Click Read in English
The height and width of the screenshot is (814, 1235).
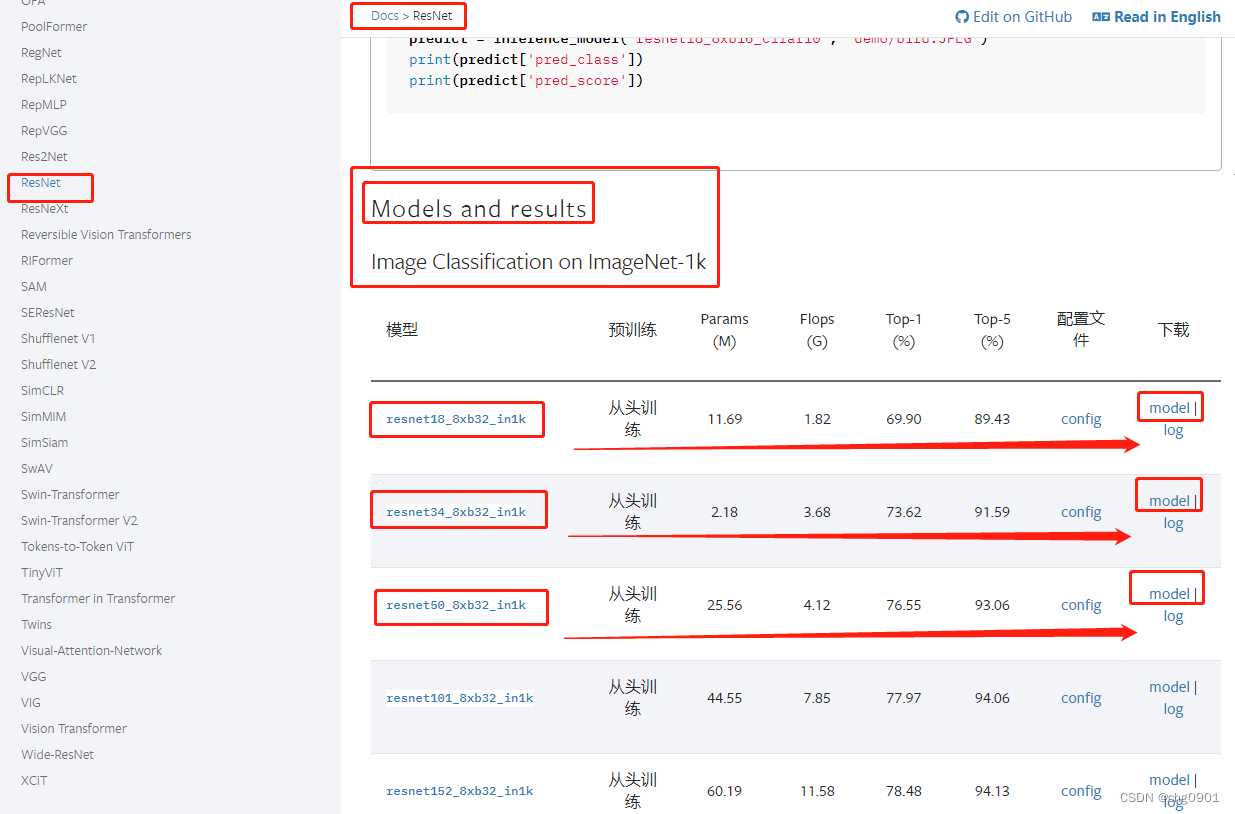tap(1166, 16)
